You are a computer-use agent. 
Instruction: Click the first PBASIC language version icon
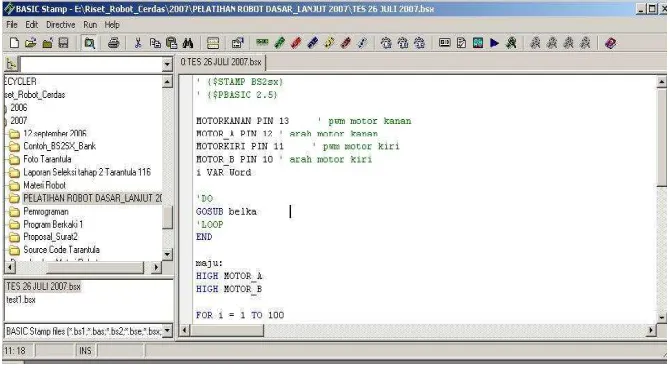[x=386, y=43]
